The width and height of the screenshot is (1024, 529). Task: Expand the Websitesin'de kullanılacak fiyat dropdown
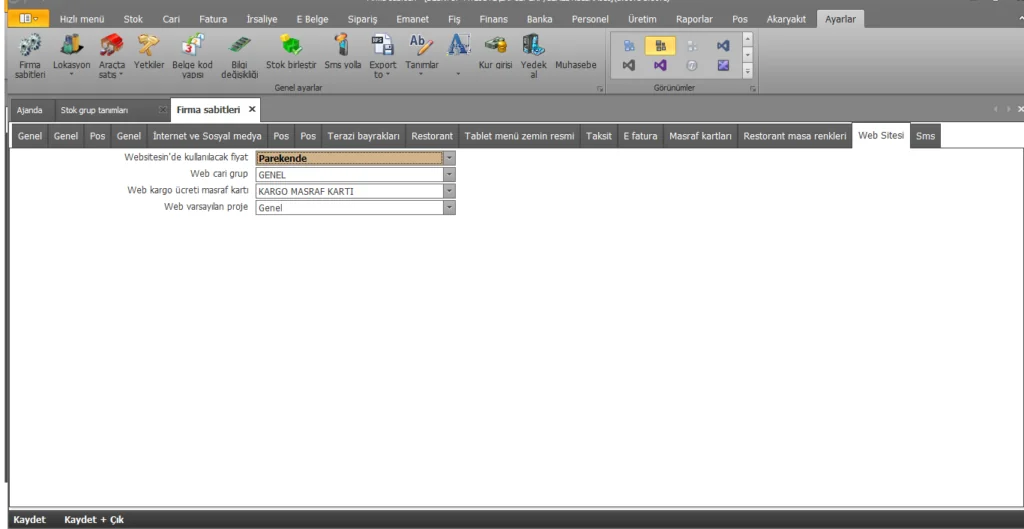[449, 158]
